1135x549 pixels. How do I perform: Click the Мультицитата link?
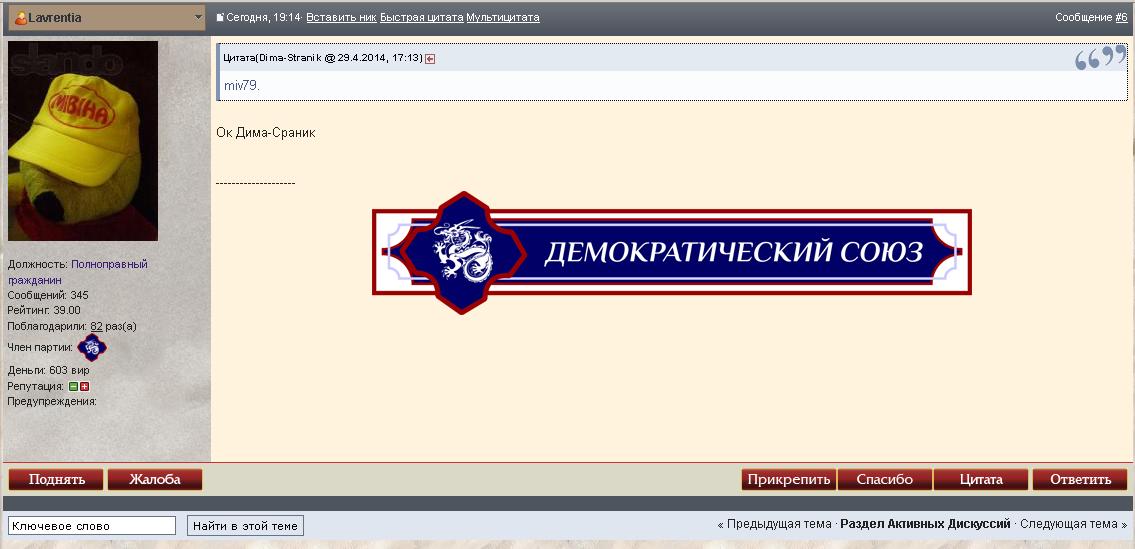502,17
